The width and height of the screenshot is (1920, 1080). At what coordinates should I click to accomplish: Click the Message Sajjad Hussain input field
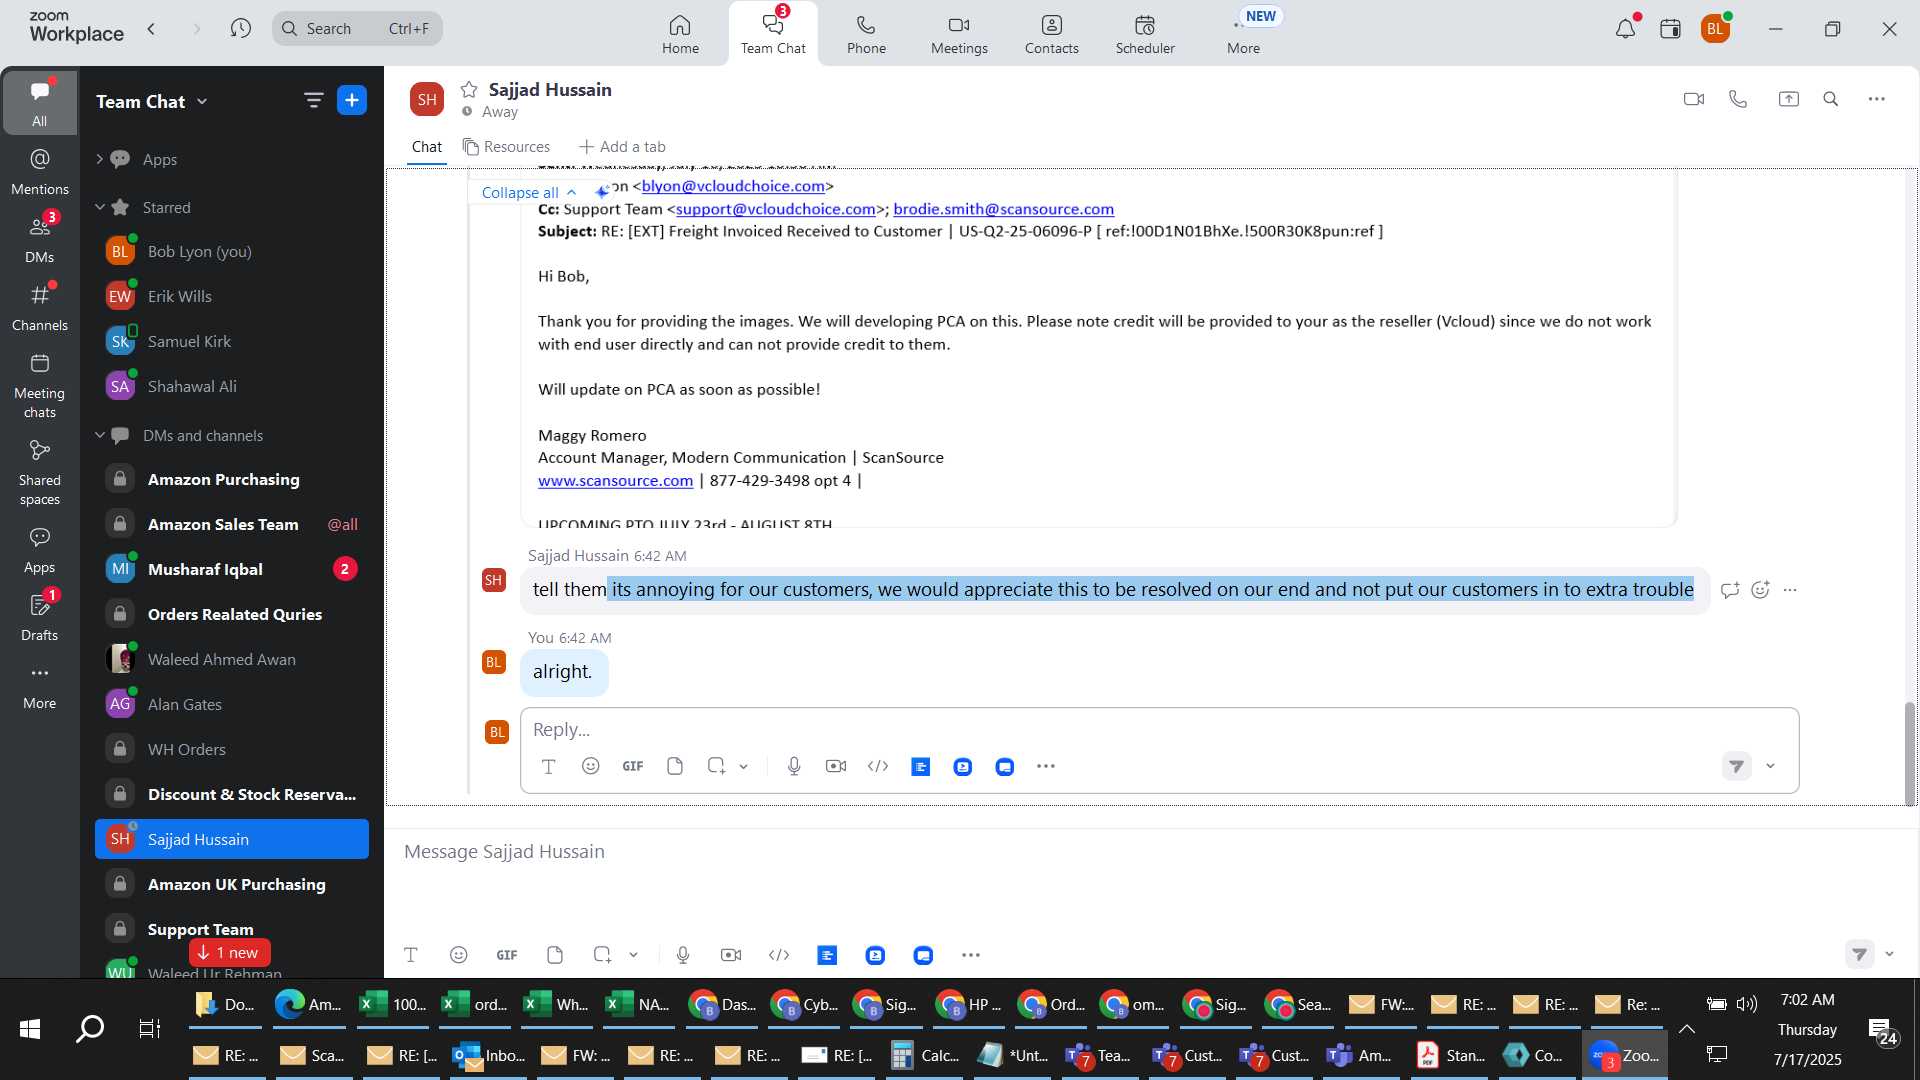1150,852
